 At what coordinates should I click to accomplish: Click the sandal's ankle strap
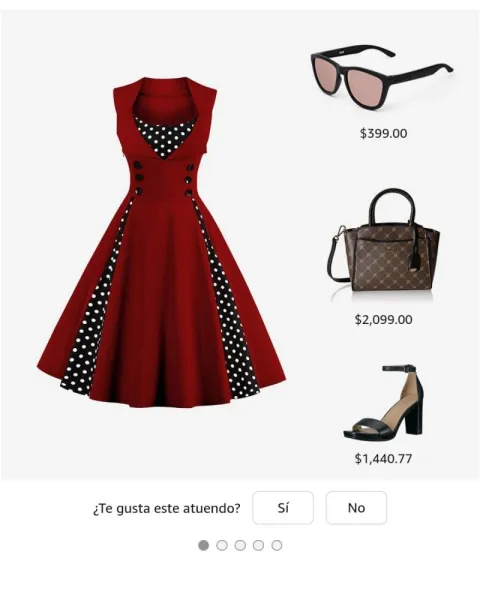pos(399,368)
